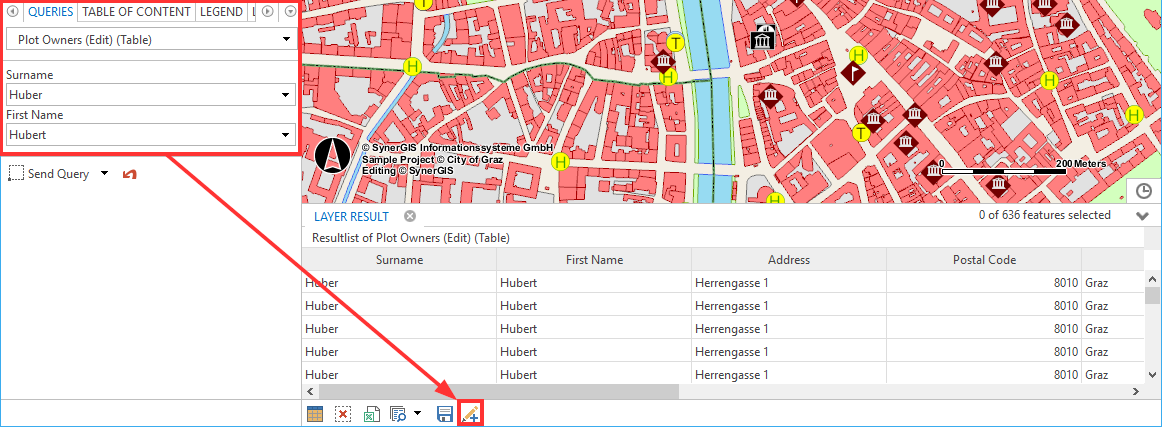Switch to the Legend tab
The image size is (1162, 427).
click(220, 12)
